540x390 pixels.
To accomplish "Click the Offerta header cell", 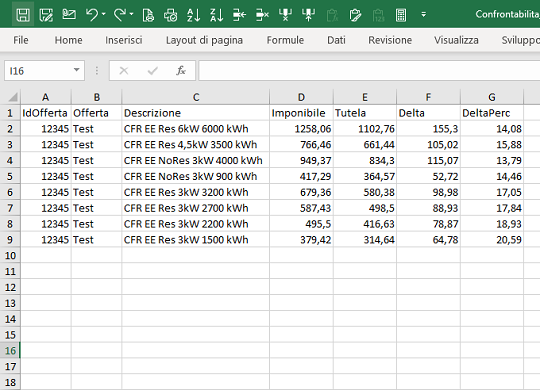I will pyautogui.click(x=96, y=113).
